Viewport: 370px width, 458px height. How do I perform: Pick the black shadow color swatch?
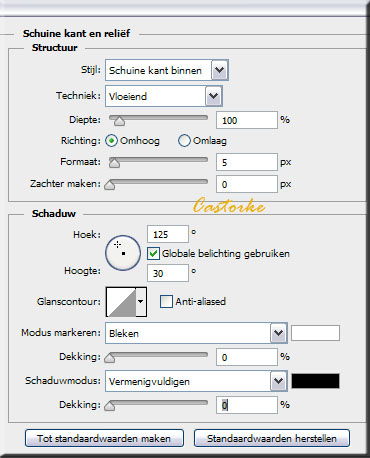click(x=315, y=381)
